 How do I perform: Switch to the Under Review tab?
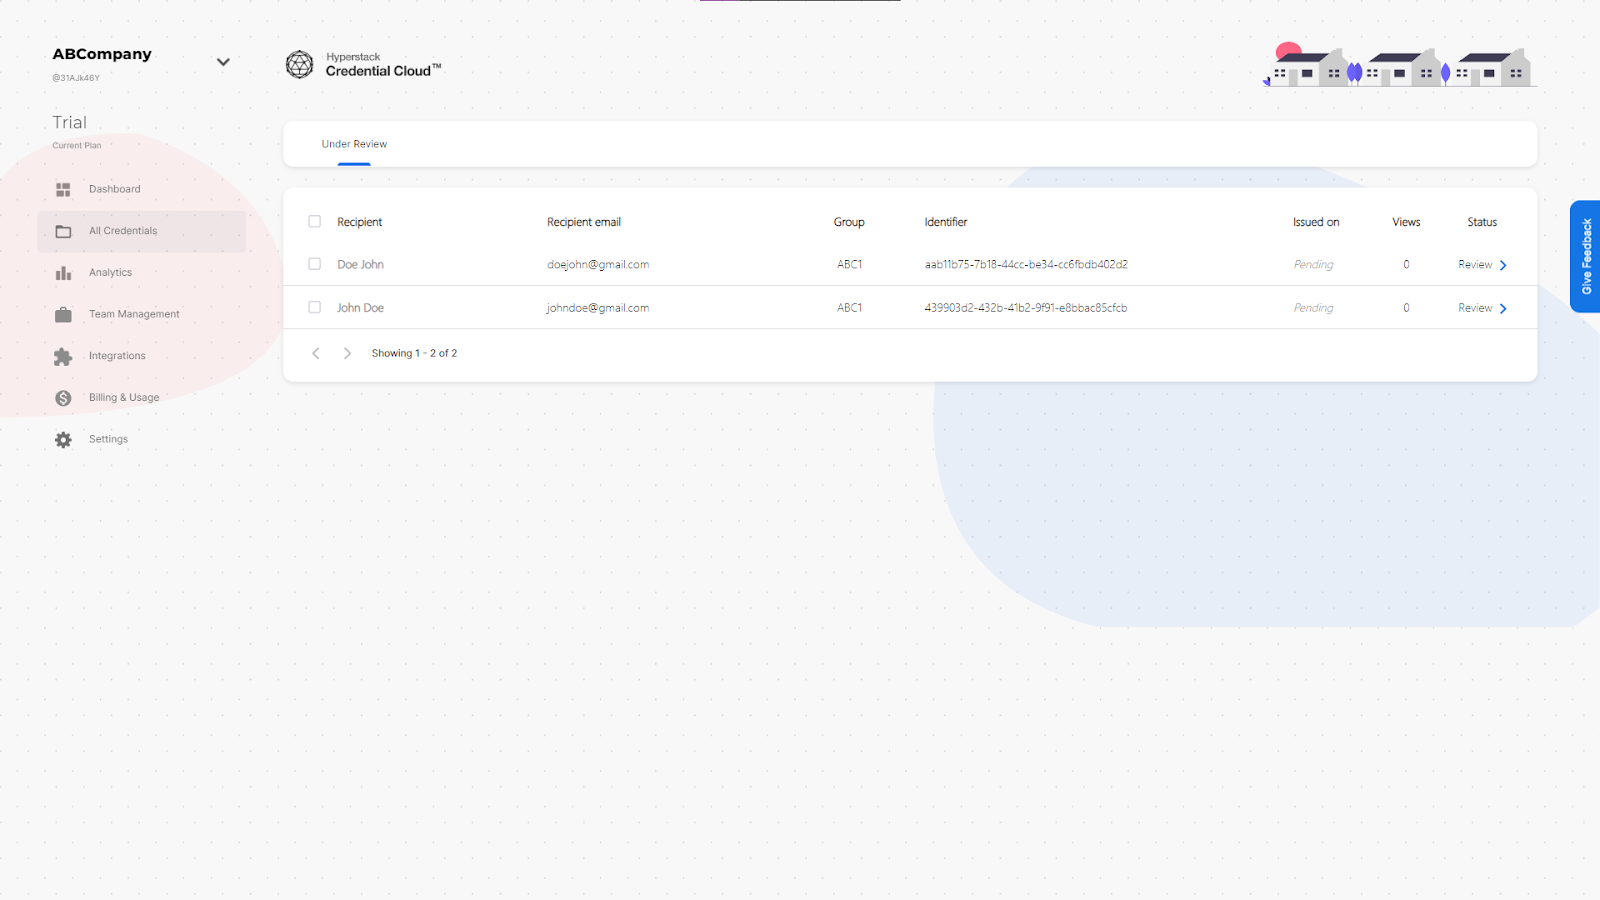[354, 144]
